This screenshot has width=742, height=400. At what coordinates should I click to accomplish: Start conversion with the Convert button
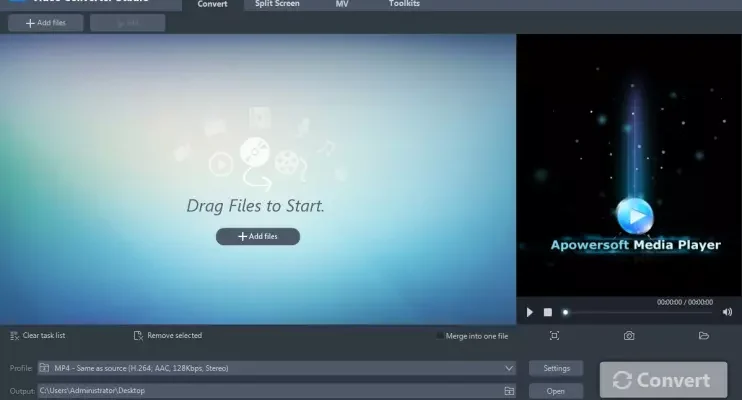point(663,380)
